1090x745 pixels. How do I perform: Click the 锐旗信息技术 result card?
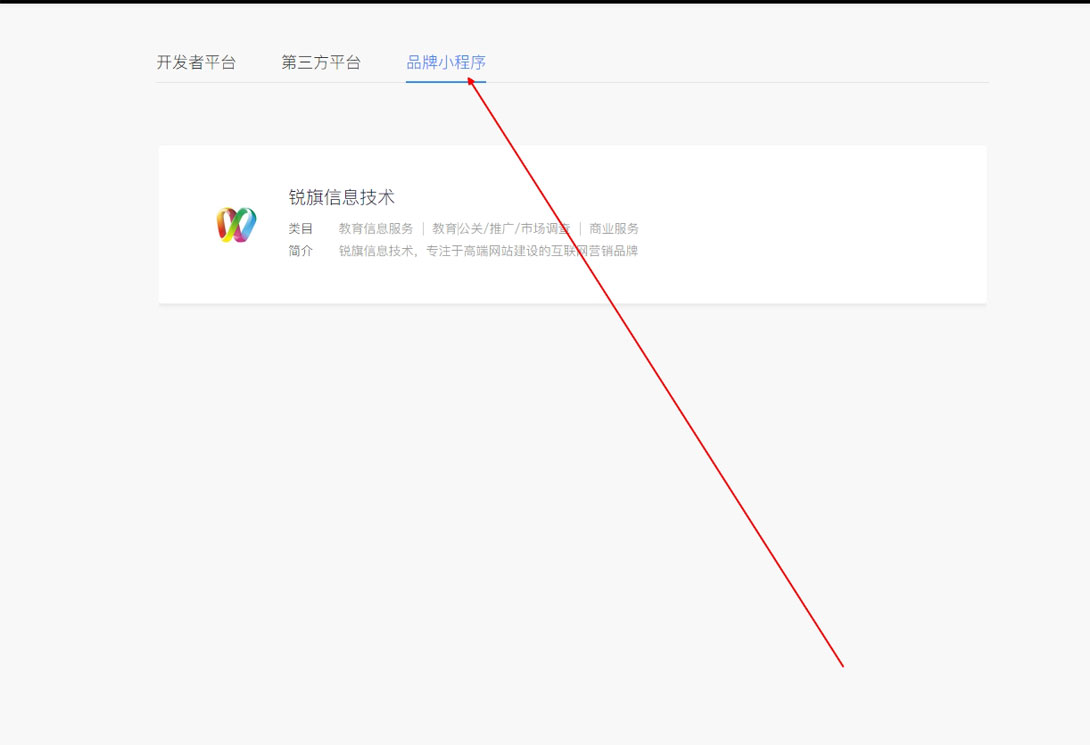click(x=571, y=223)
